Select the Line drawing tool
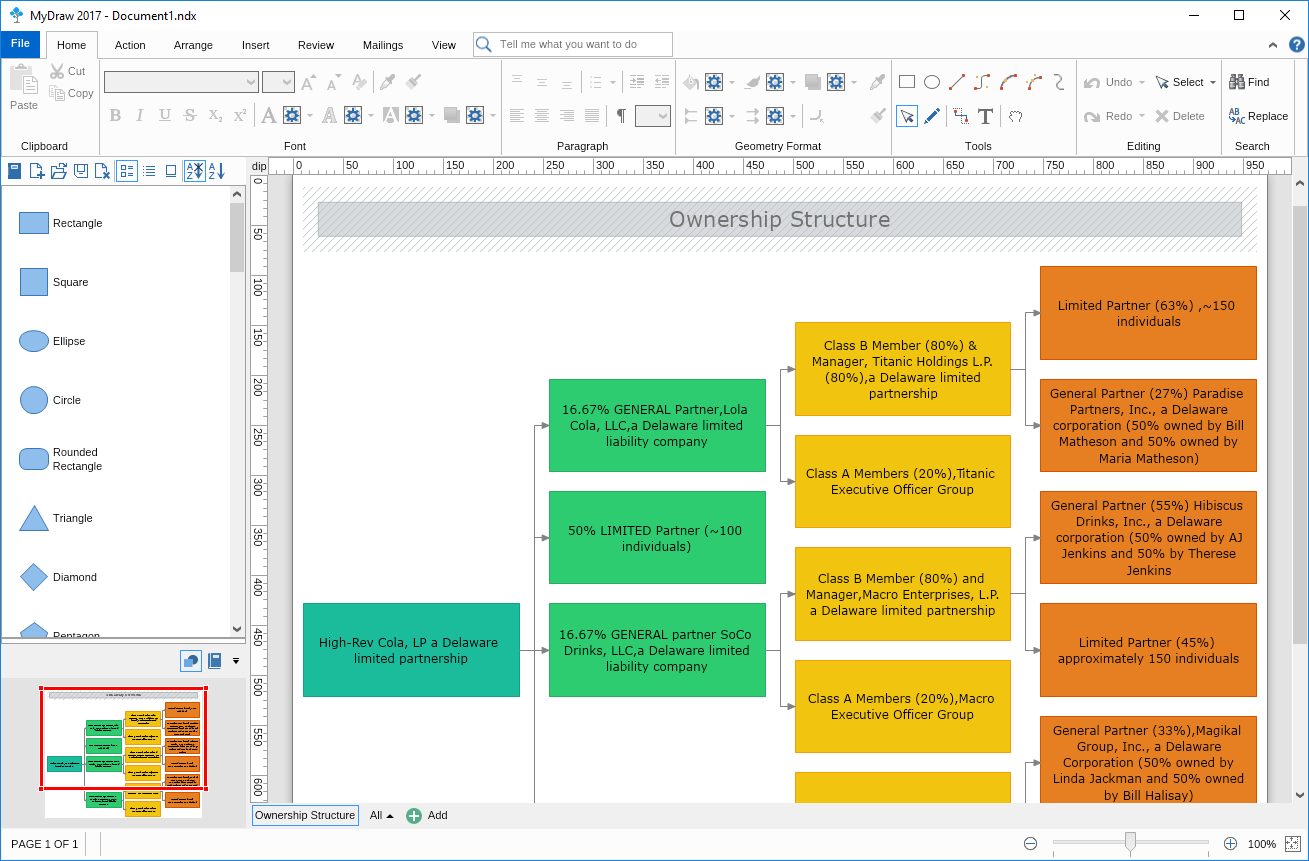 957,82
